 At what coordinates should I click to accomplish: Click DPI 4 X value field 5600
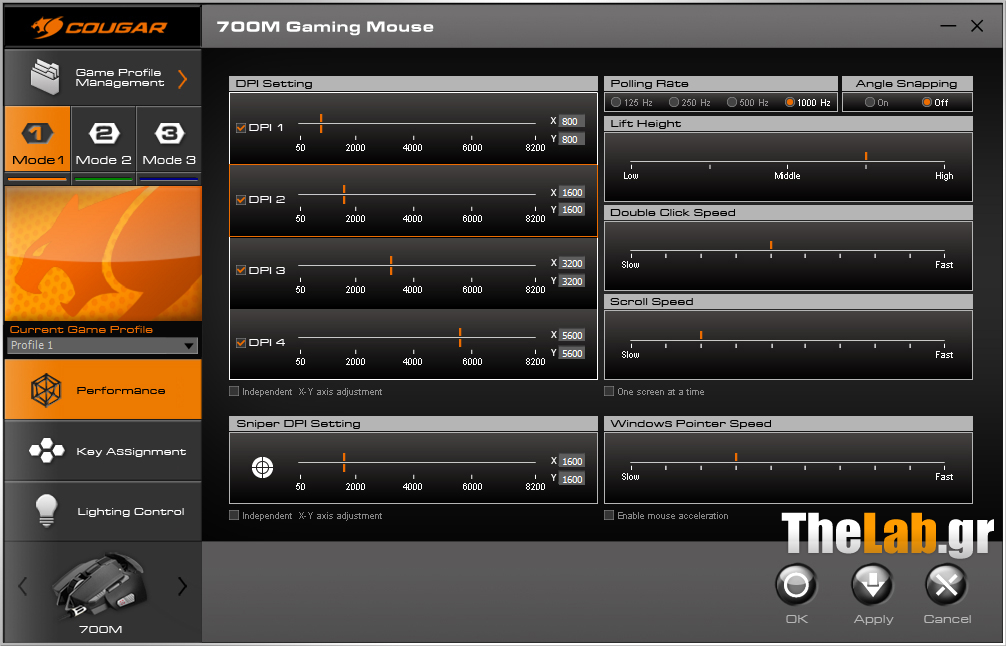tap(572, 335)
